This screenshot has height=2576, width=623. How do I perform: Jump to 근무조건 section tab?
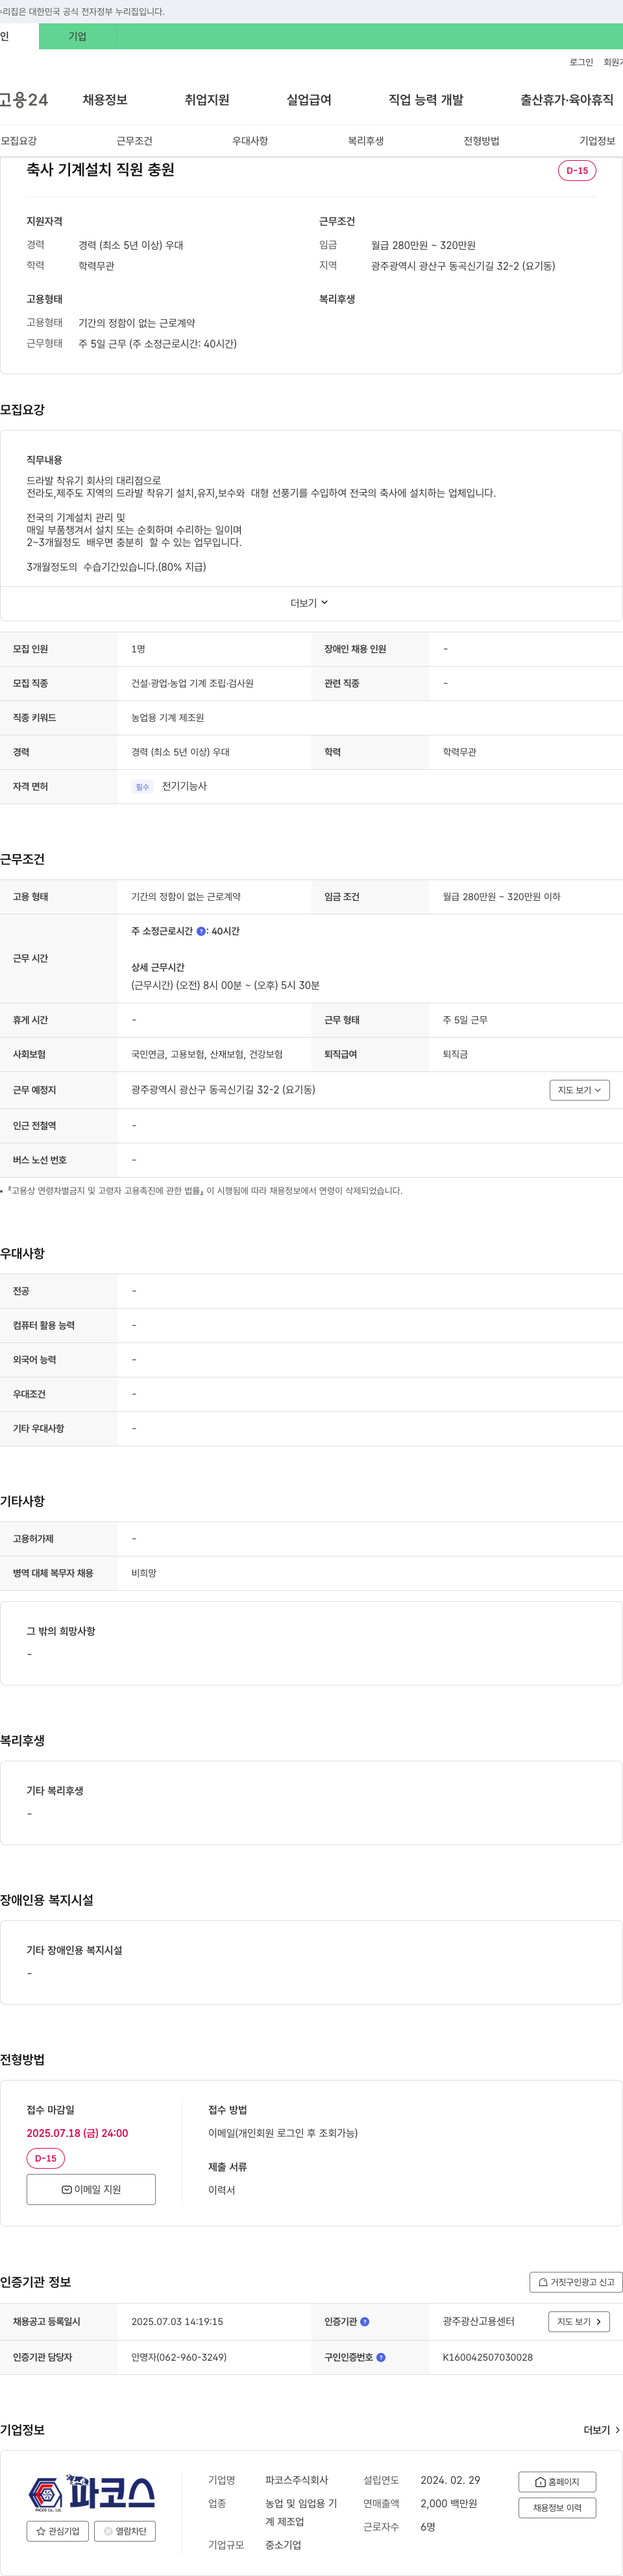[x=134, y=141]
